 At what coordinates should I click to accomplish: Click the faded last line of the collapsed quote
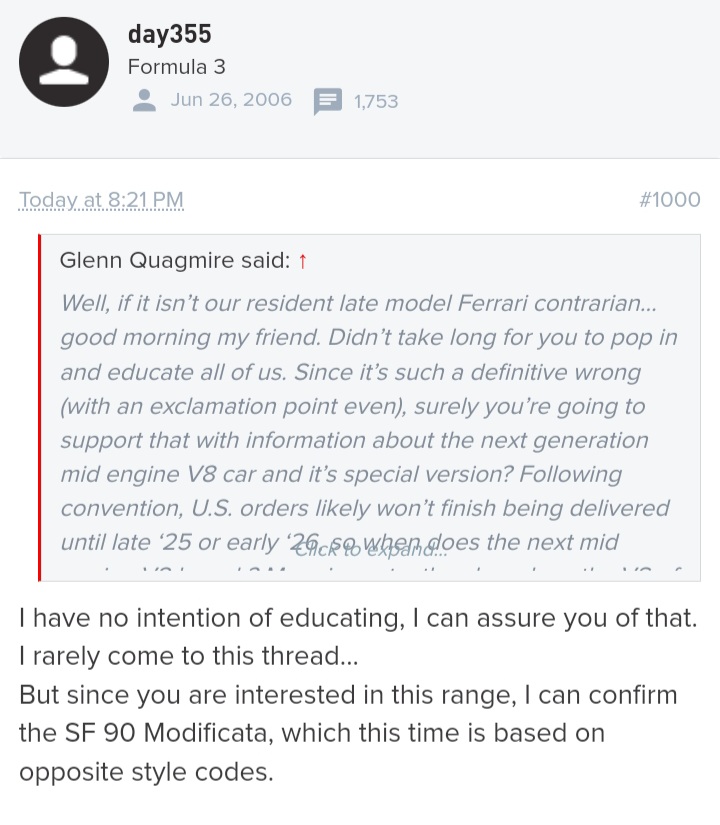pyautogui.click(x=371, y=571)
